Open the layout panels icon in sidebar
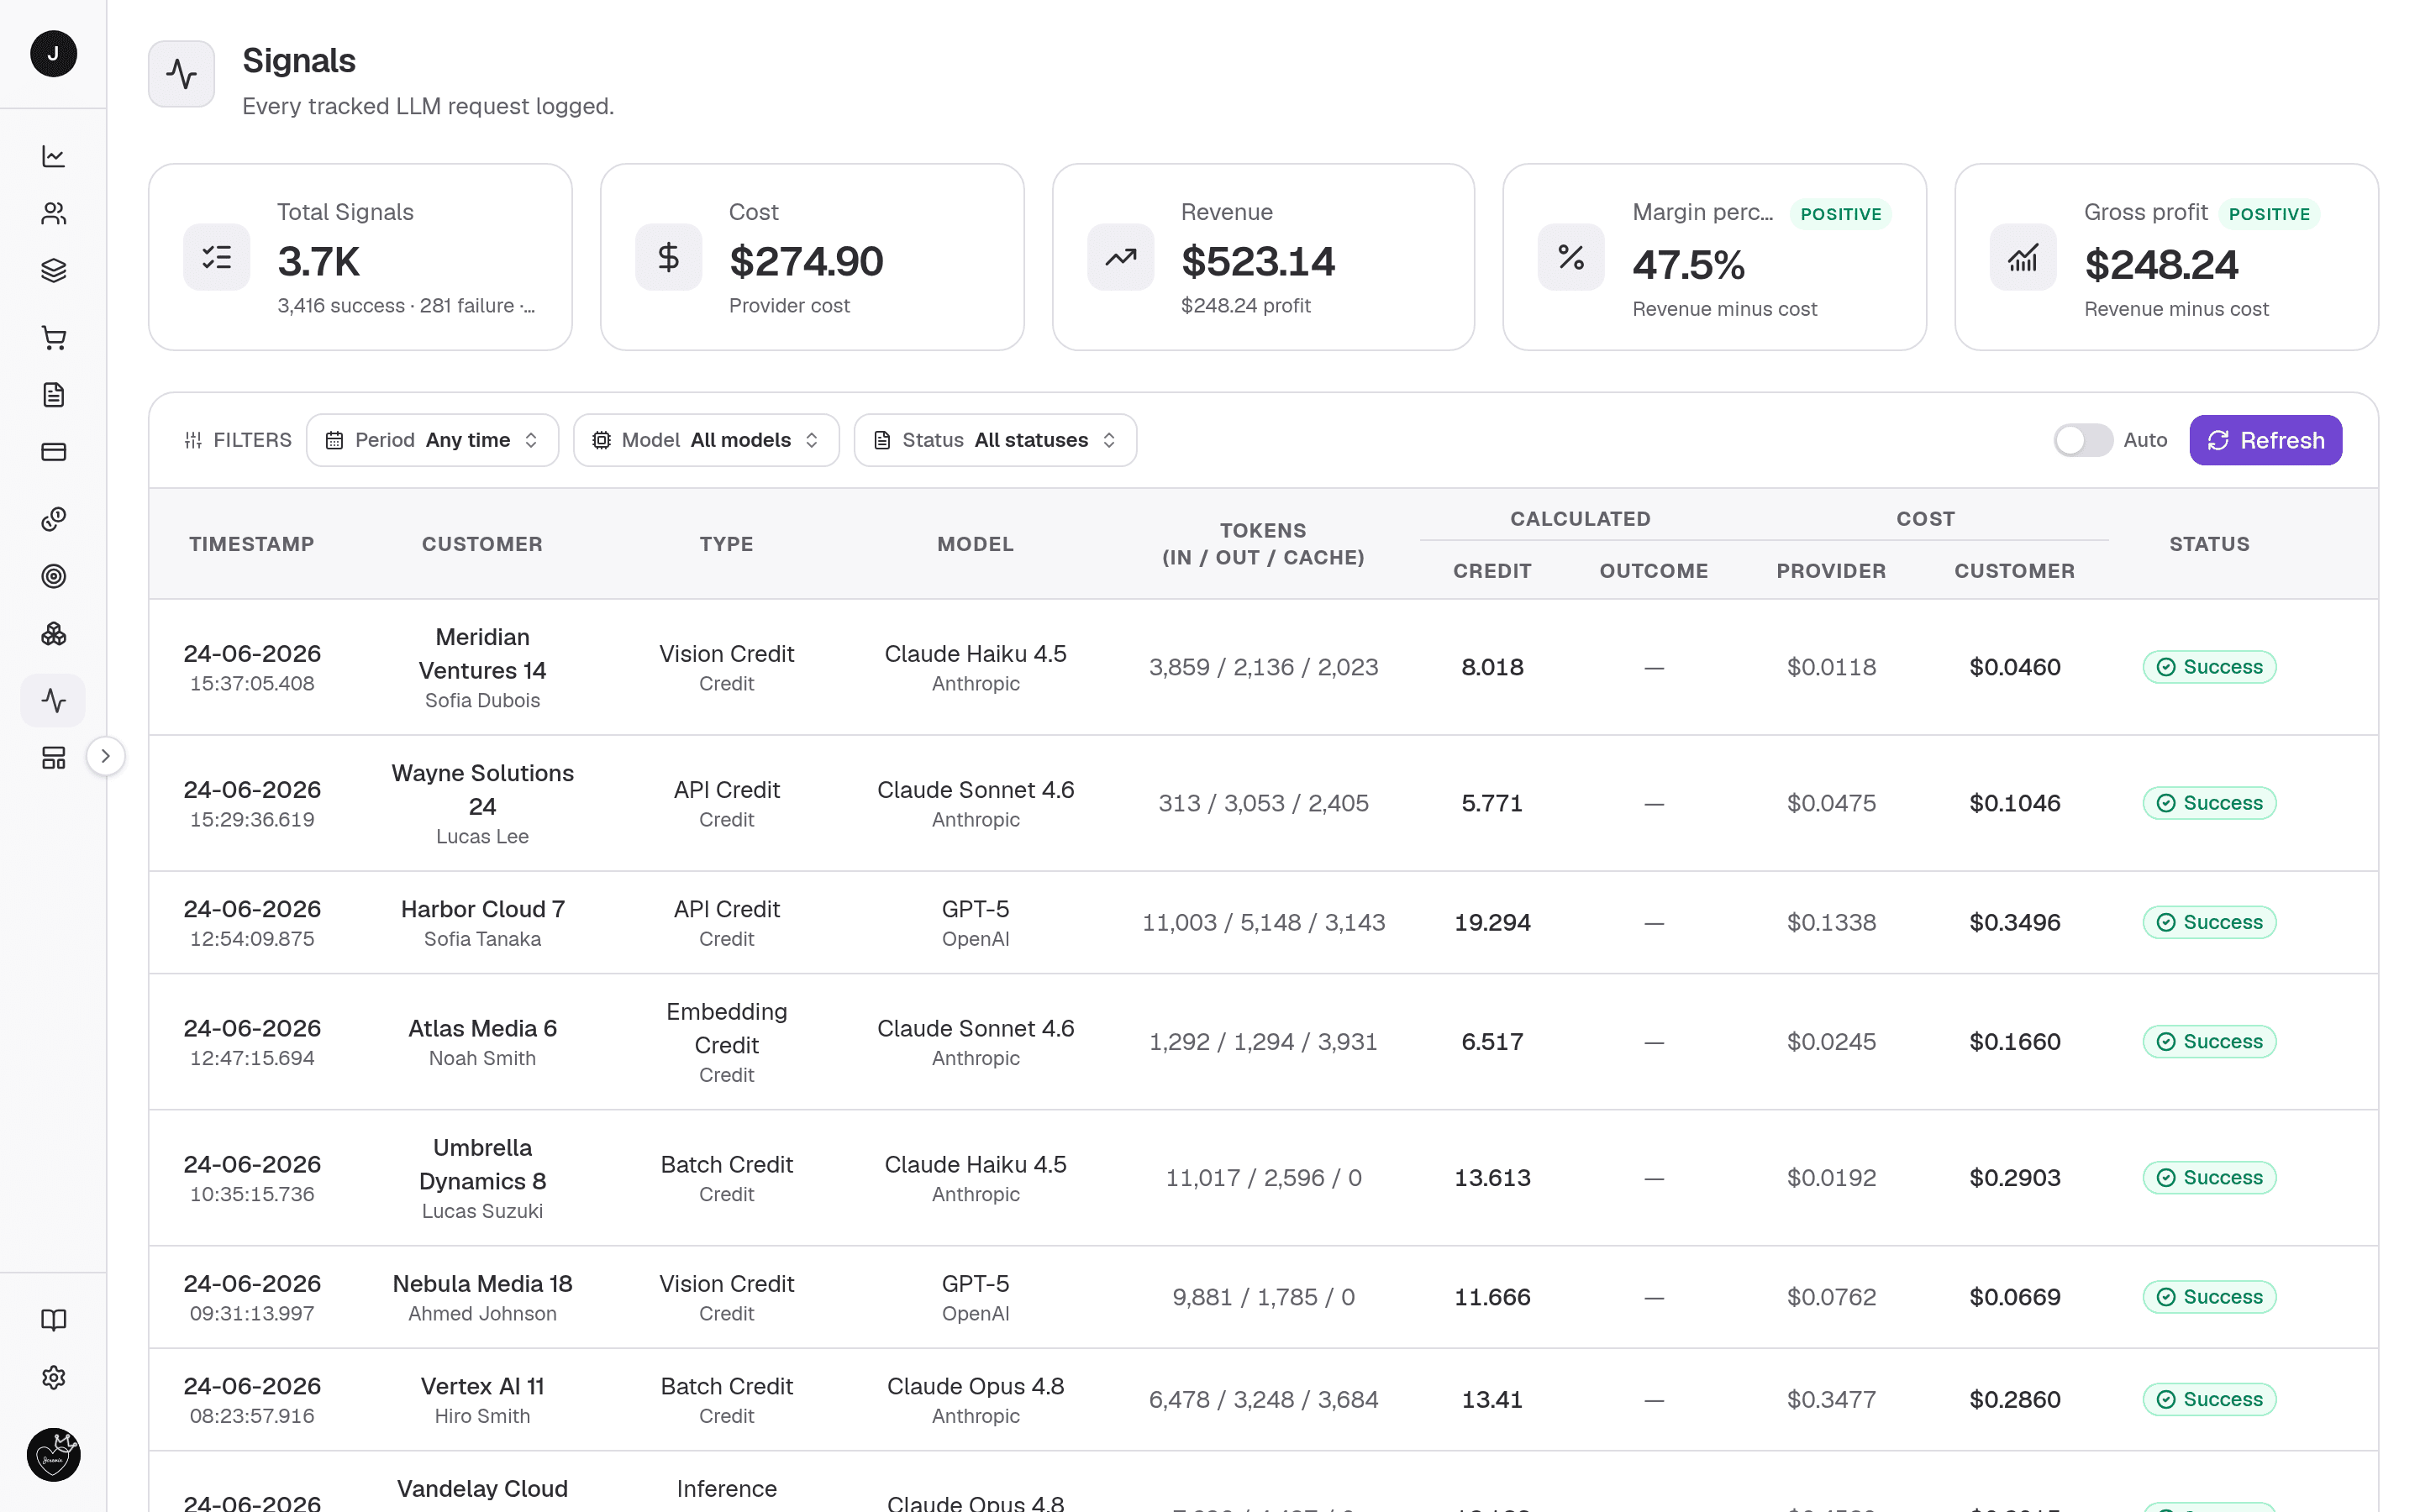This screenshot has width=2420, height=1512. point(53,758)
